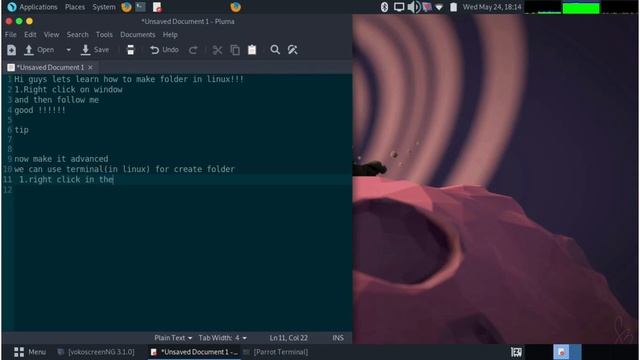
Task: Create a new document with toolbar icon
Action: pos(11,50)
